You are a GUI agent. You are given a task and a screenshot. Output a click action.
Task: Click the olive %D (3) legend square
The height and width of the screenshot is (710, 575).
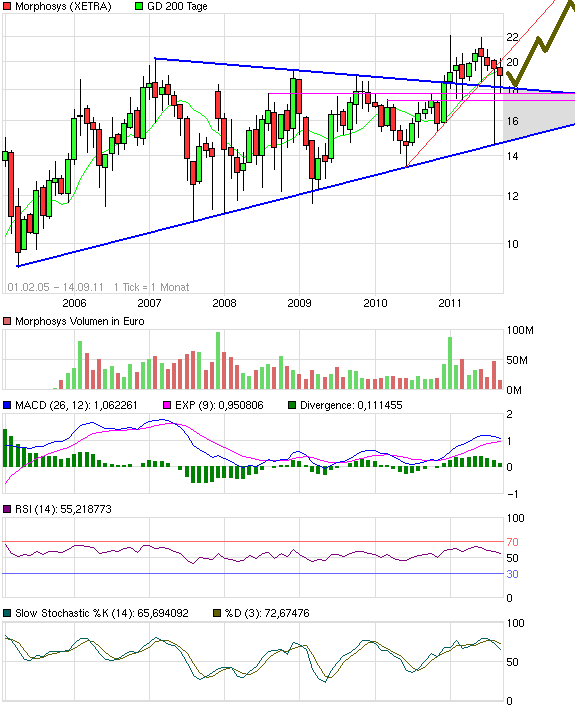(216, 614)
